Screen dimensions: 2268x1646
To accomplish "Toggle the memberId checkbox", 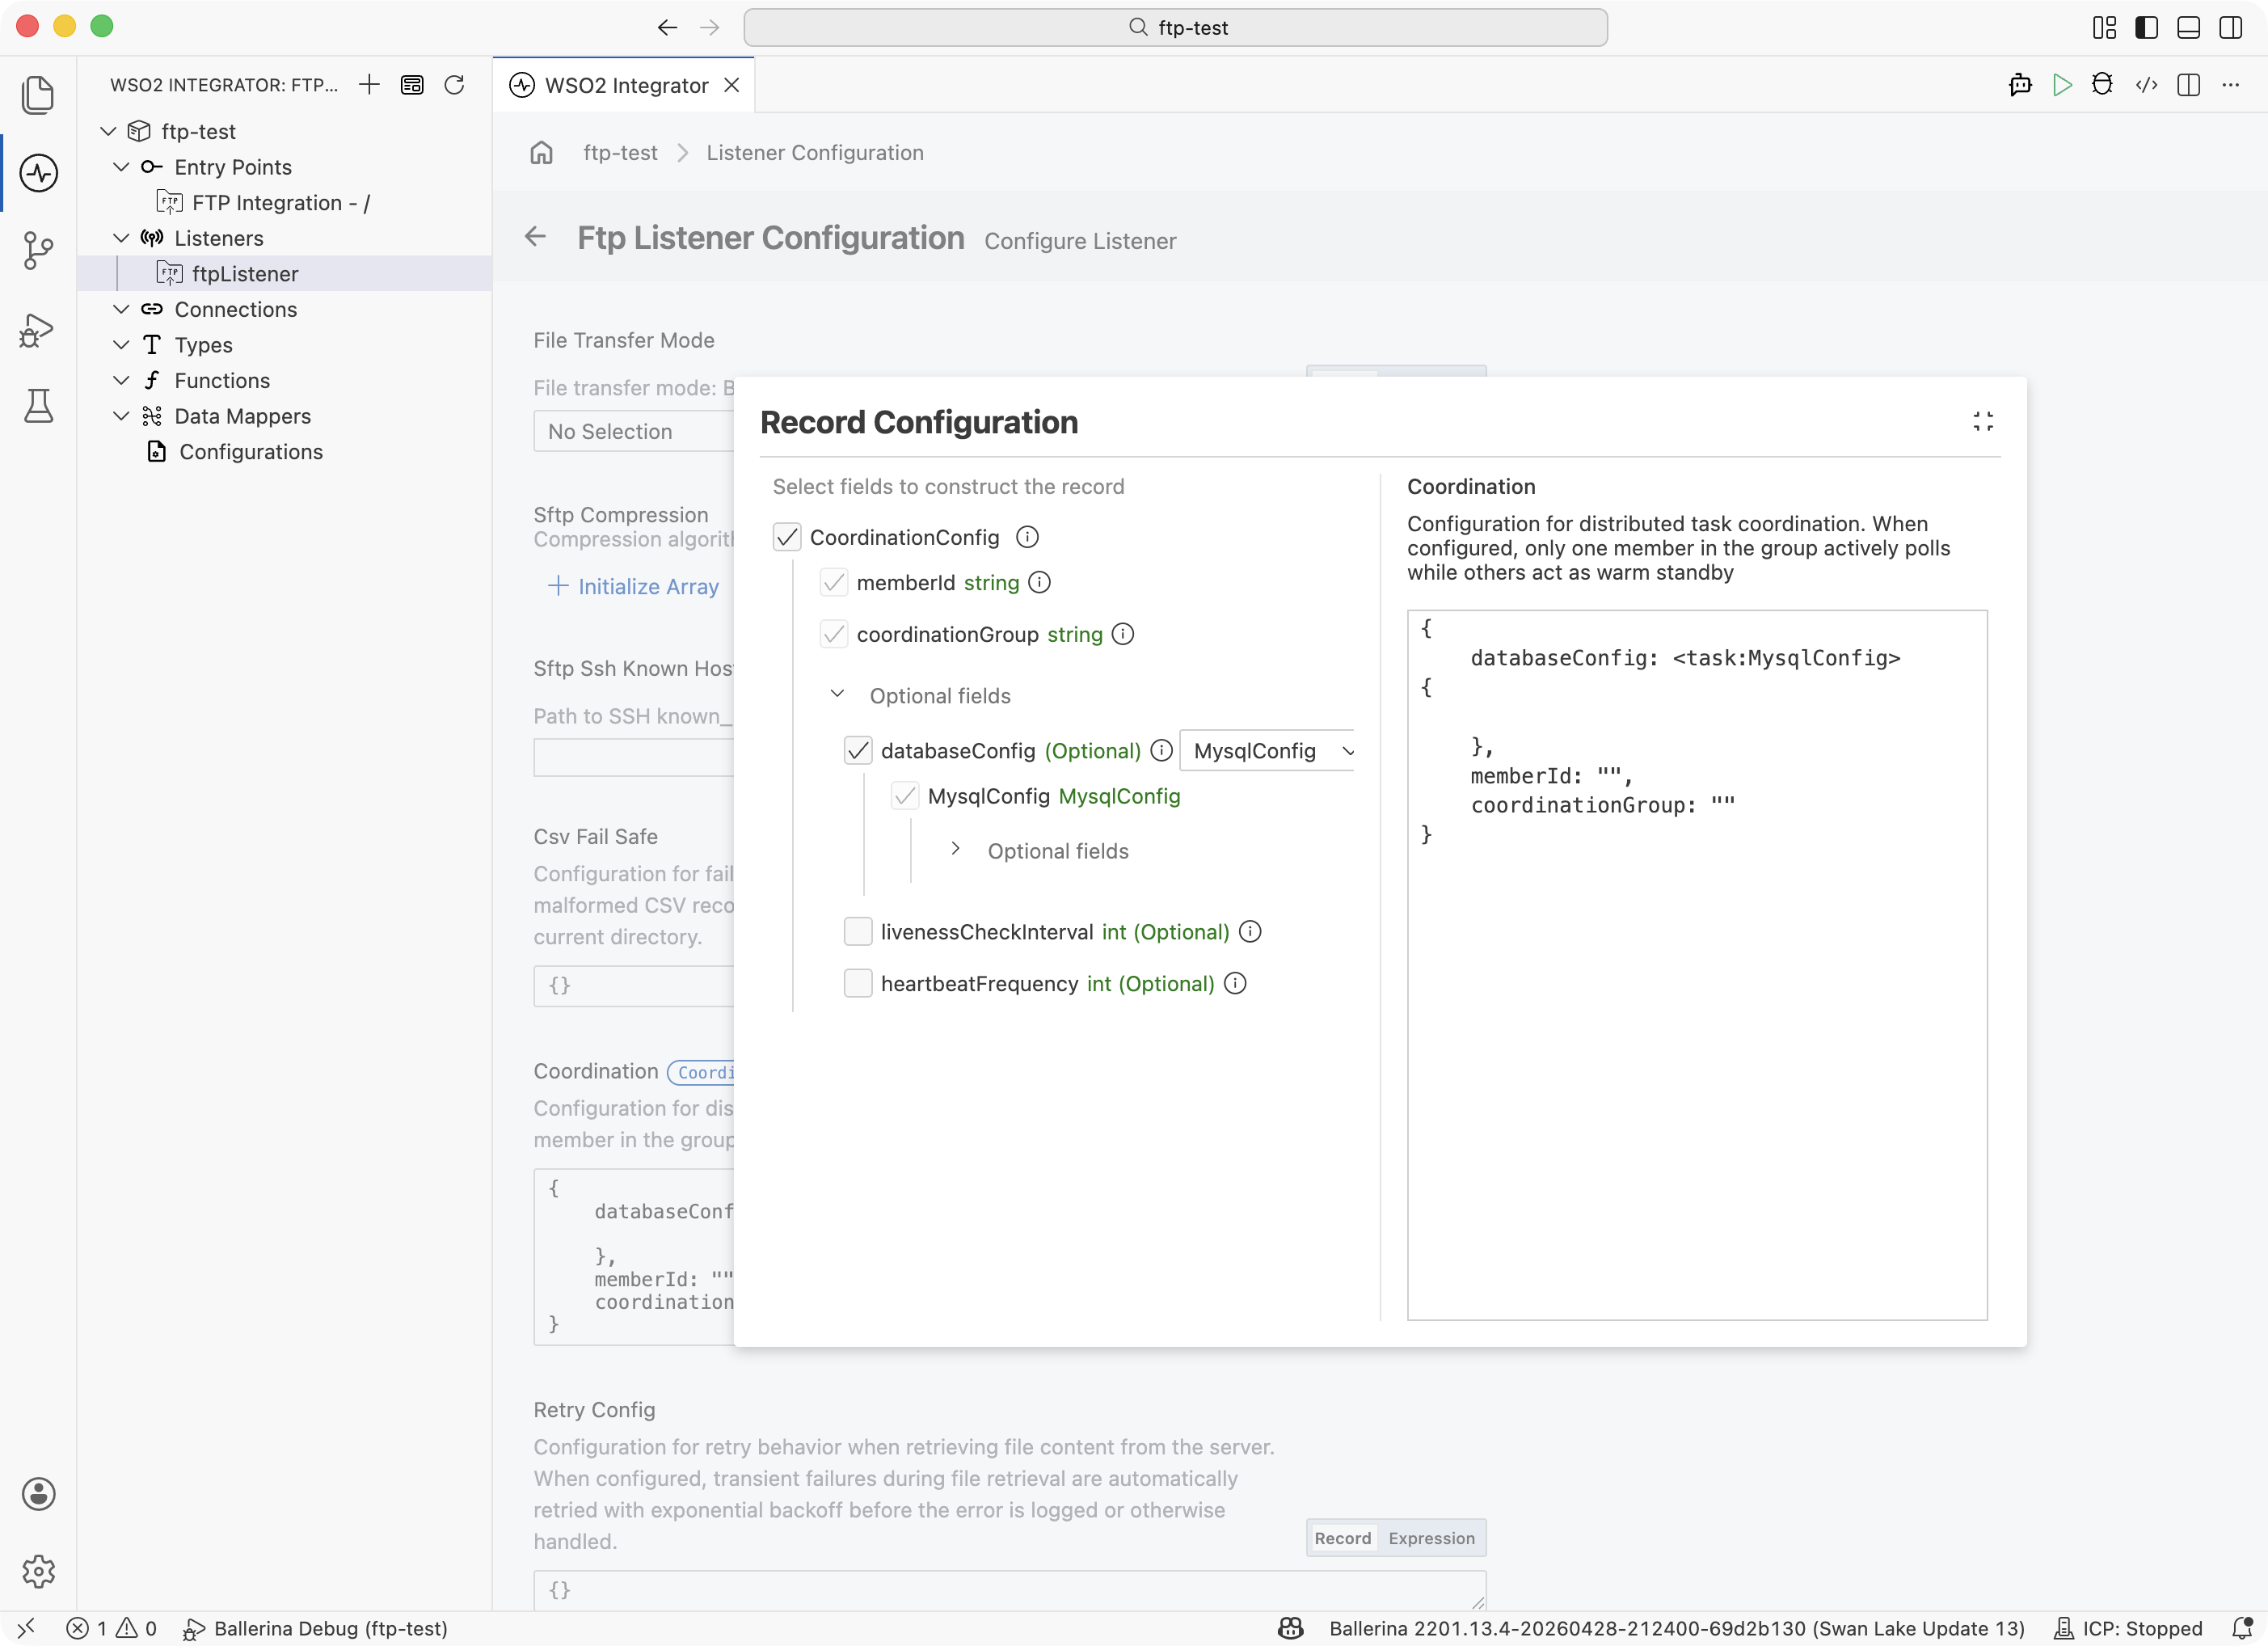I will click(834, 582).
